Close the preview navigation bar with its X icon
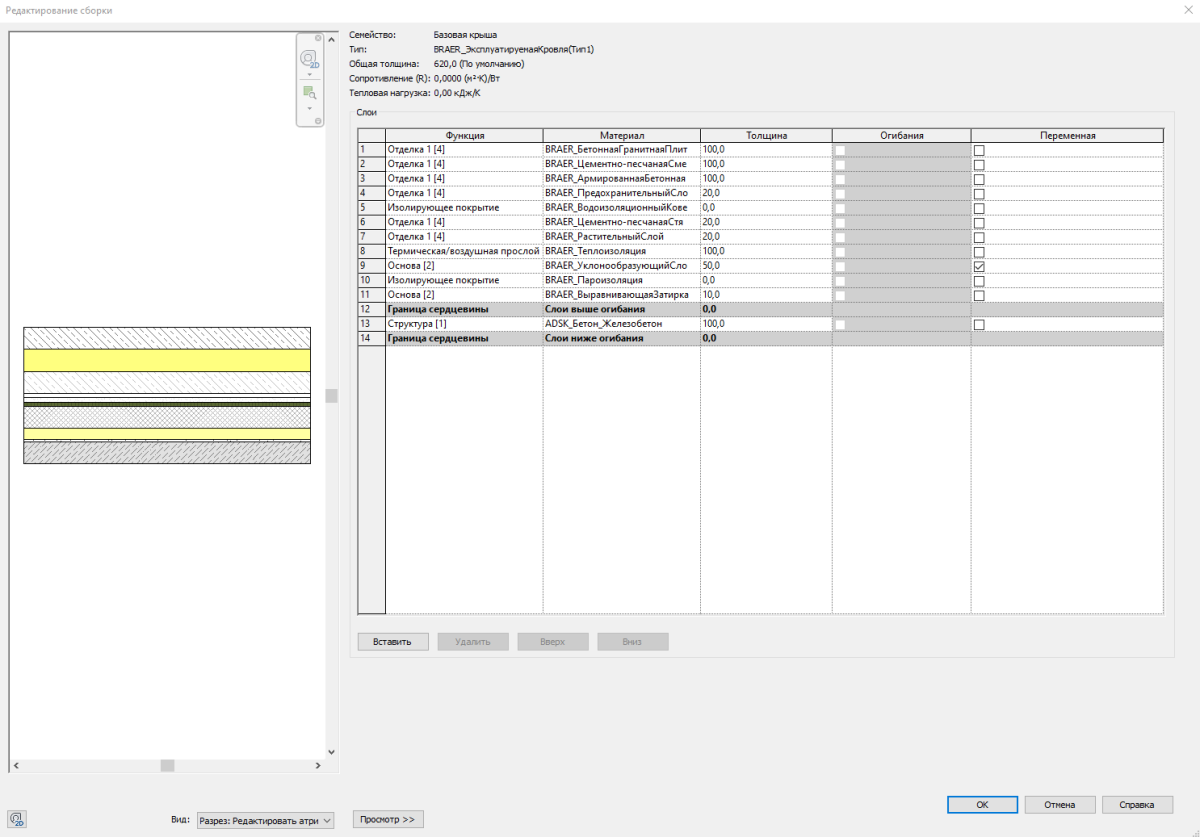1200x837 pixels. 318,40
